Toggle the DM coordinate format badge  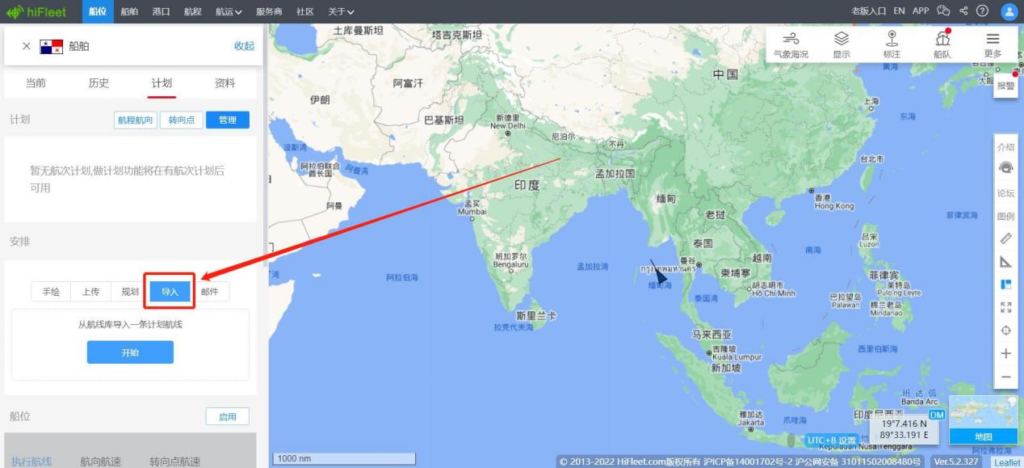[936, 415]
